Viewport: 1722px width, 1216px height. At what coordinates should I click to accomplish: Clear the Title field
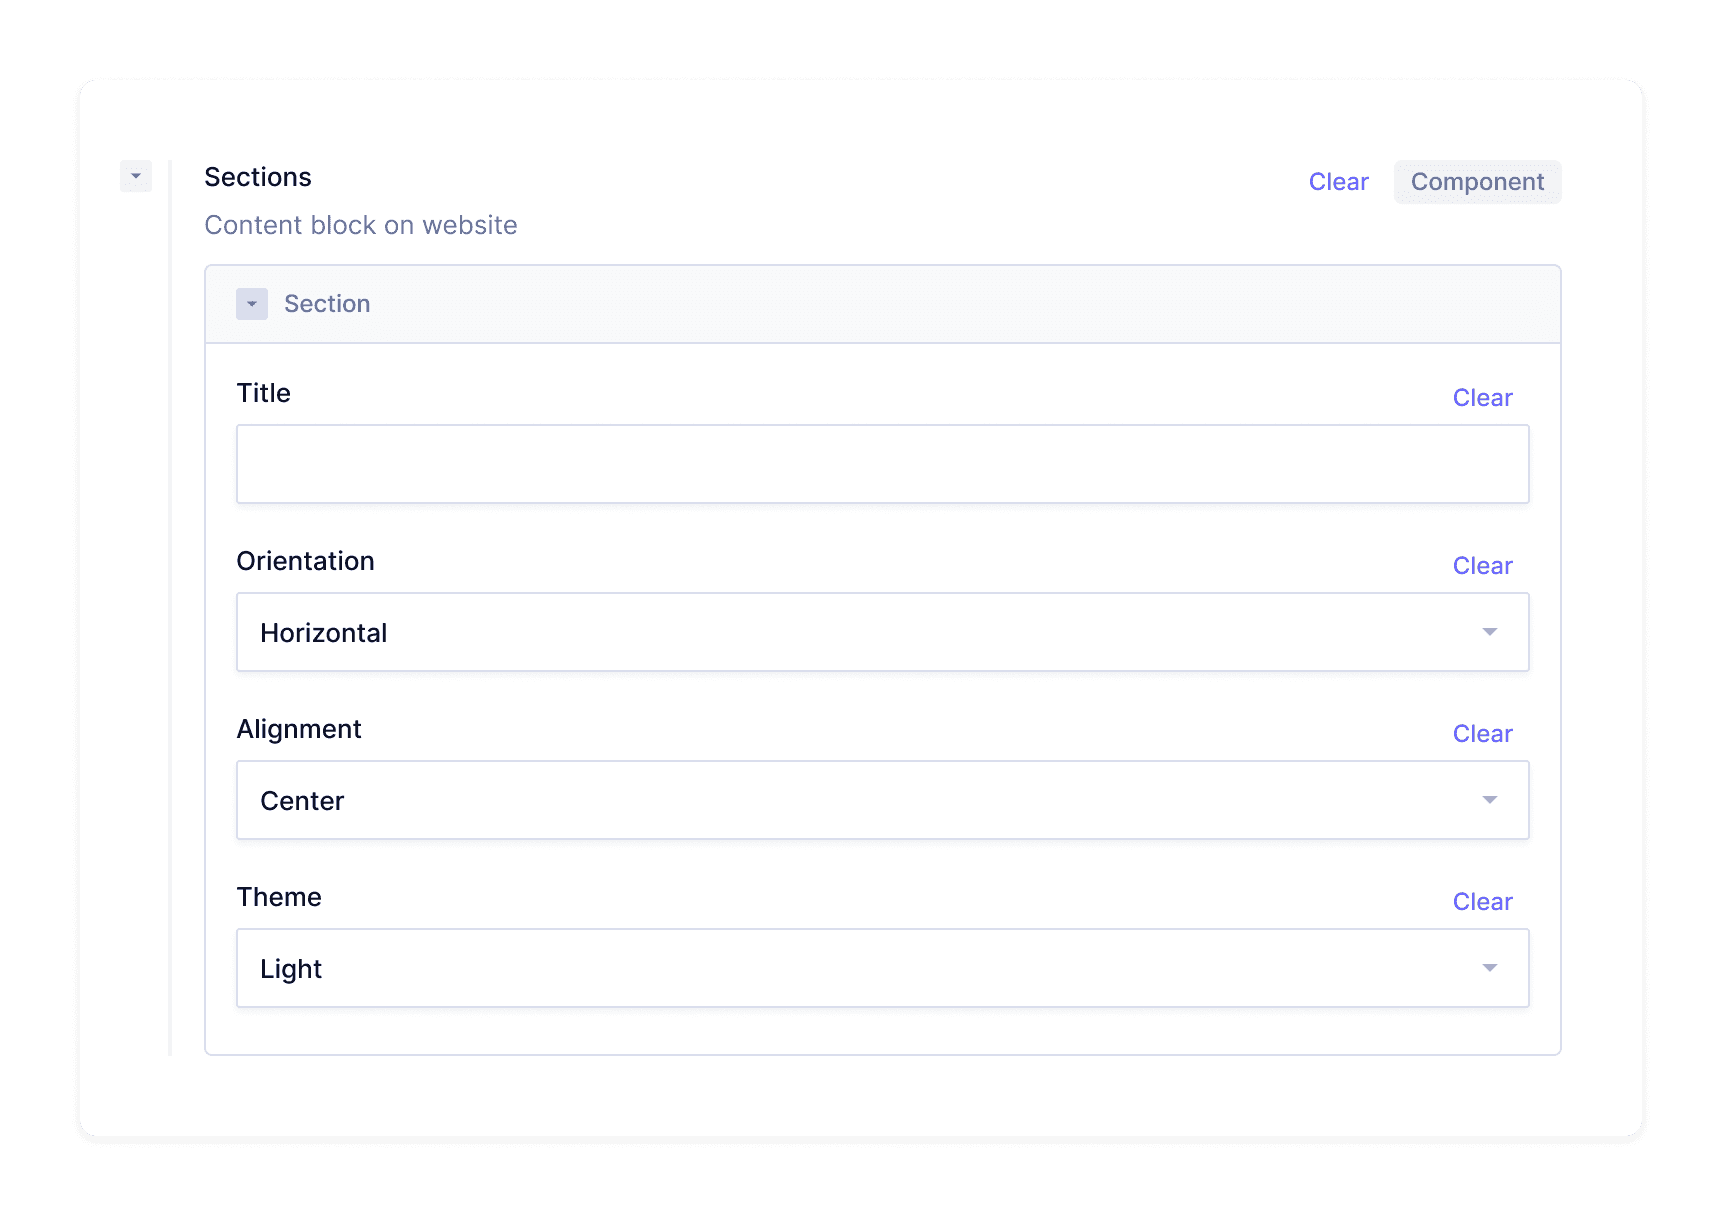click(x=1482, y=398)
